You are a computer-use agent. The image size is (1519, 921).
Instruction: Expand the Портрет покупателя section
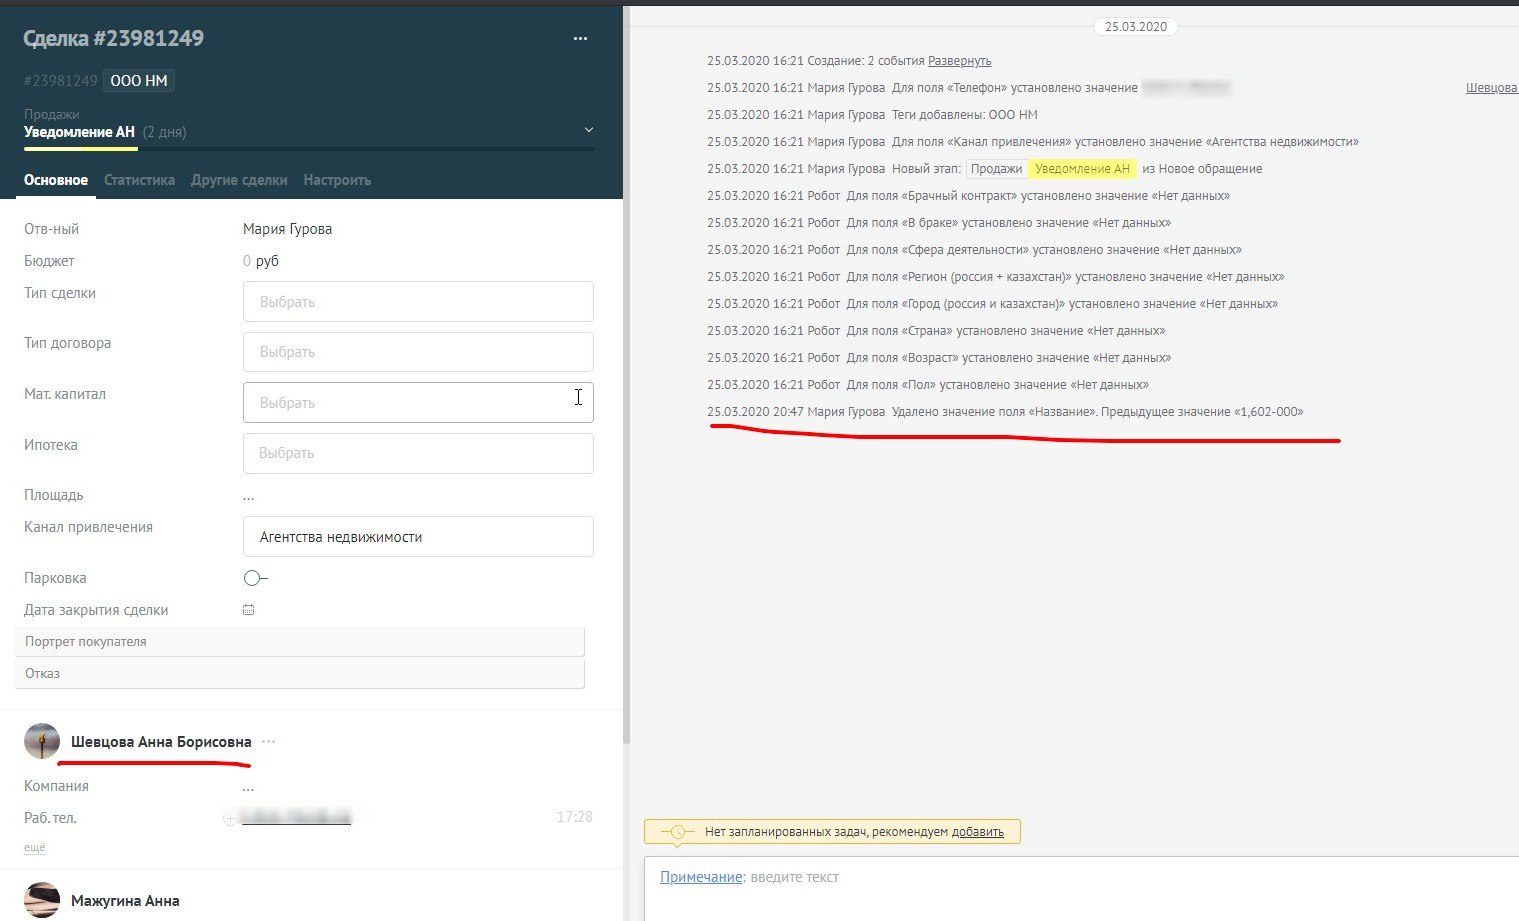[x=300, y=642]
